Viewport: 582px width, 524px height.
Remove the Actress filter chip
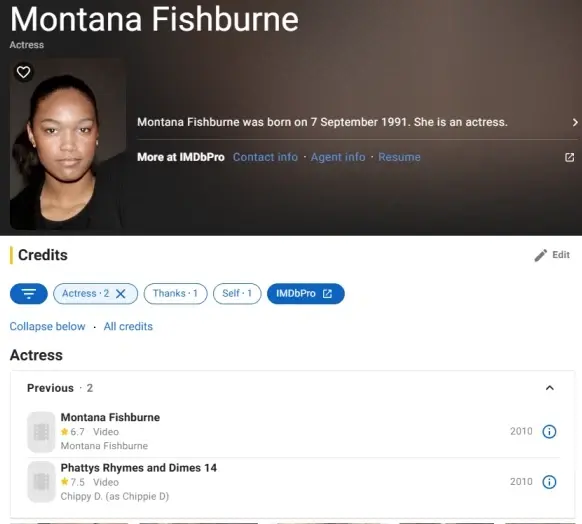coord(121,294)
